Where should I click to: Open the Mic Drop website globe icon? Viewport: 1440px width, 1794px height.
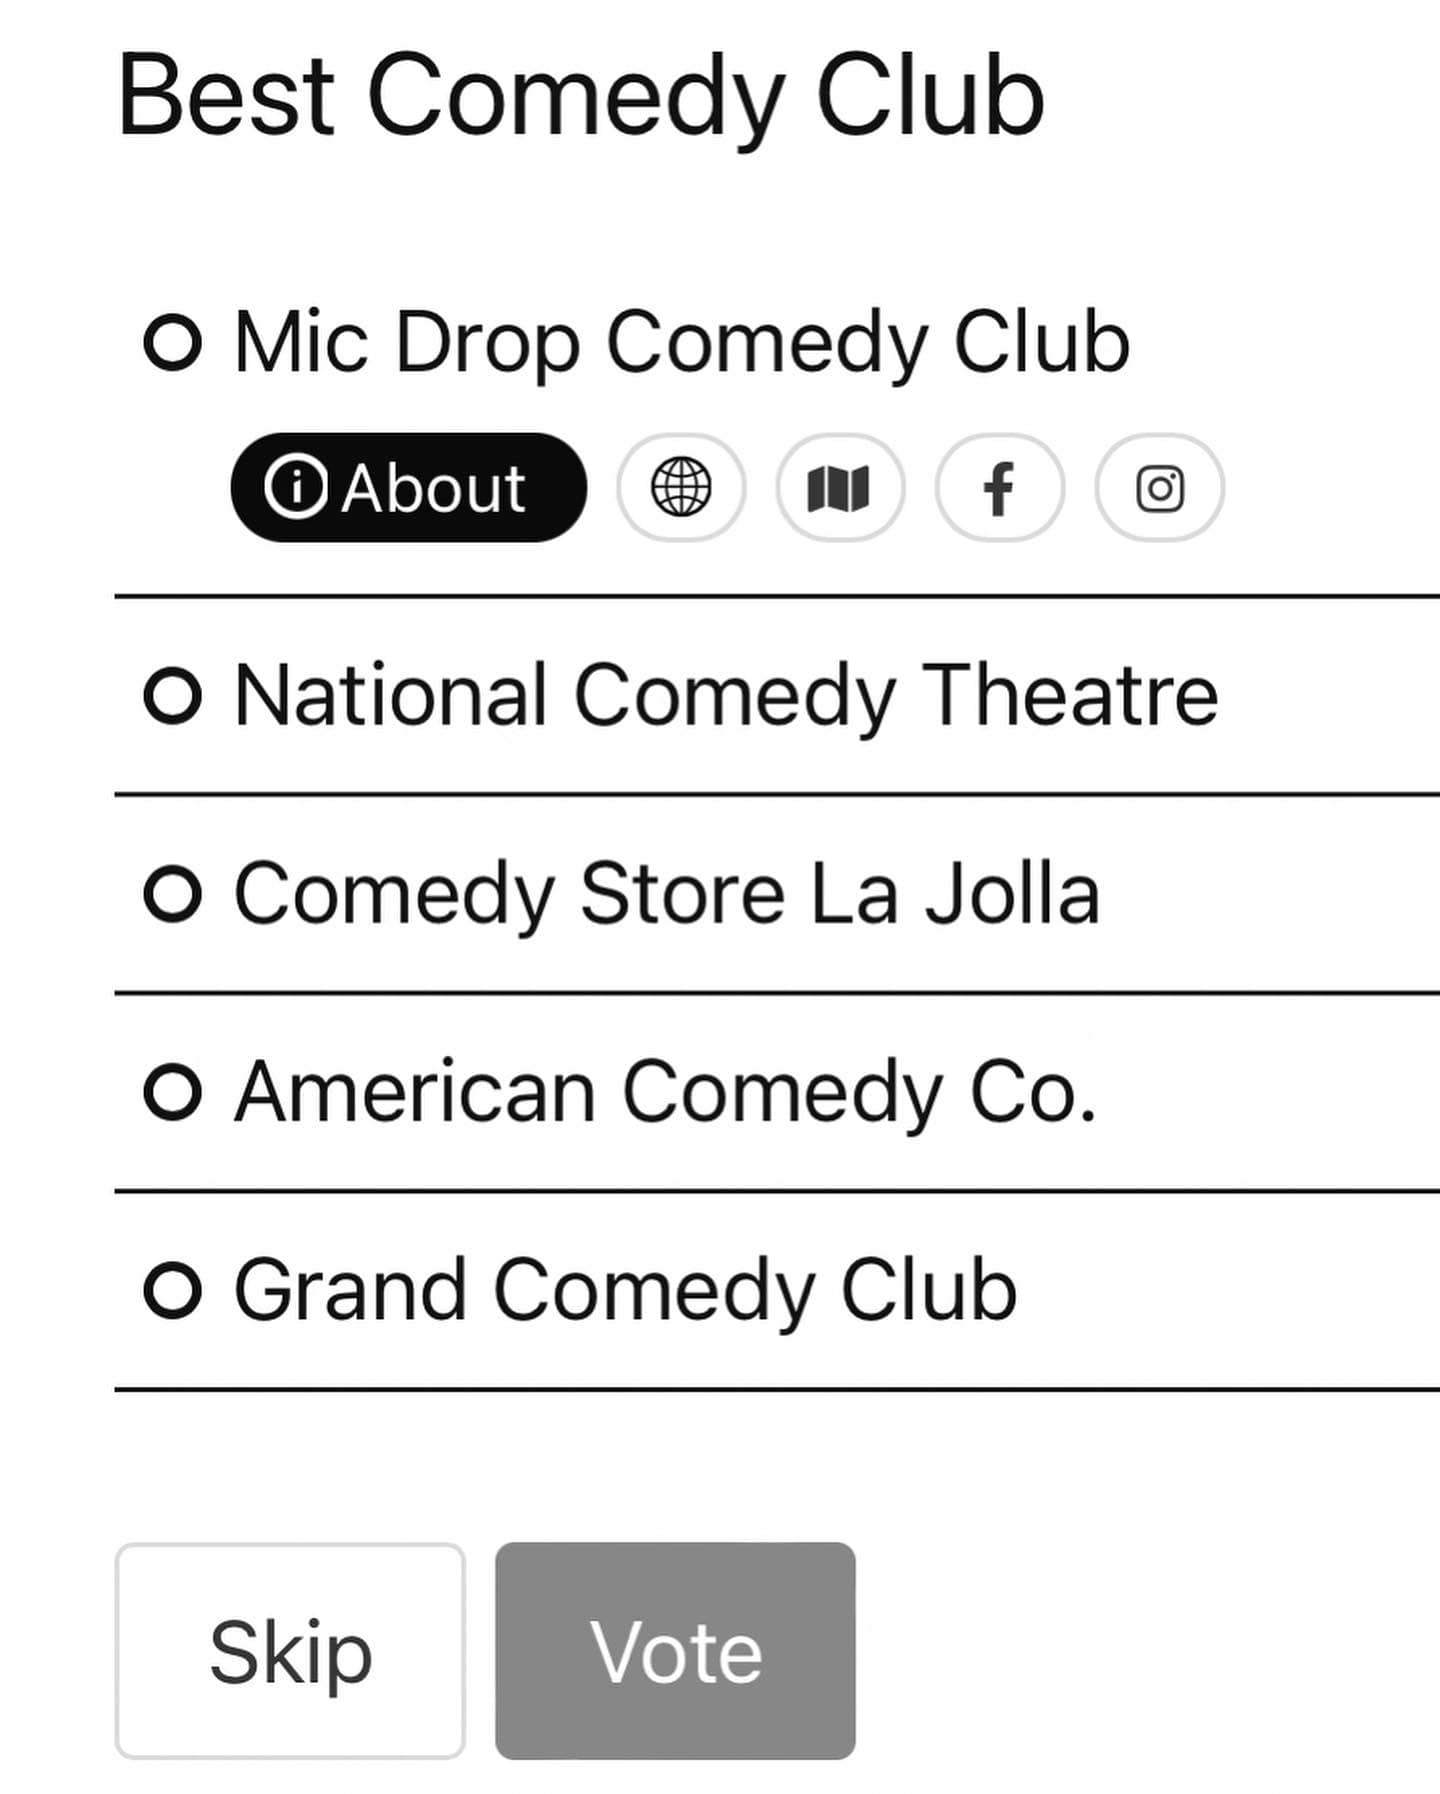pos(681,488)
